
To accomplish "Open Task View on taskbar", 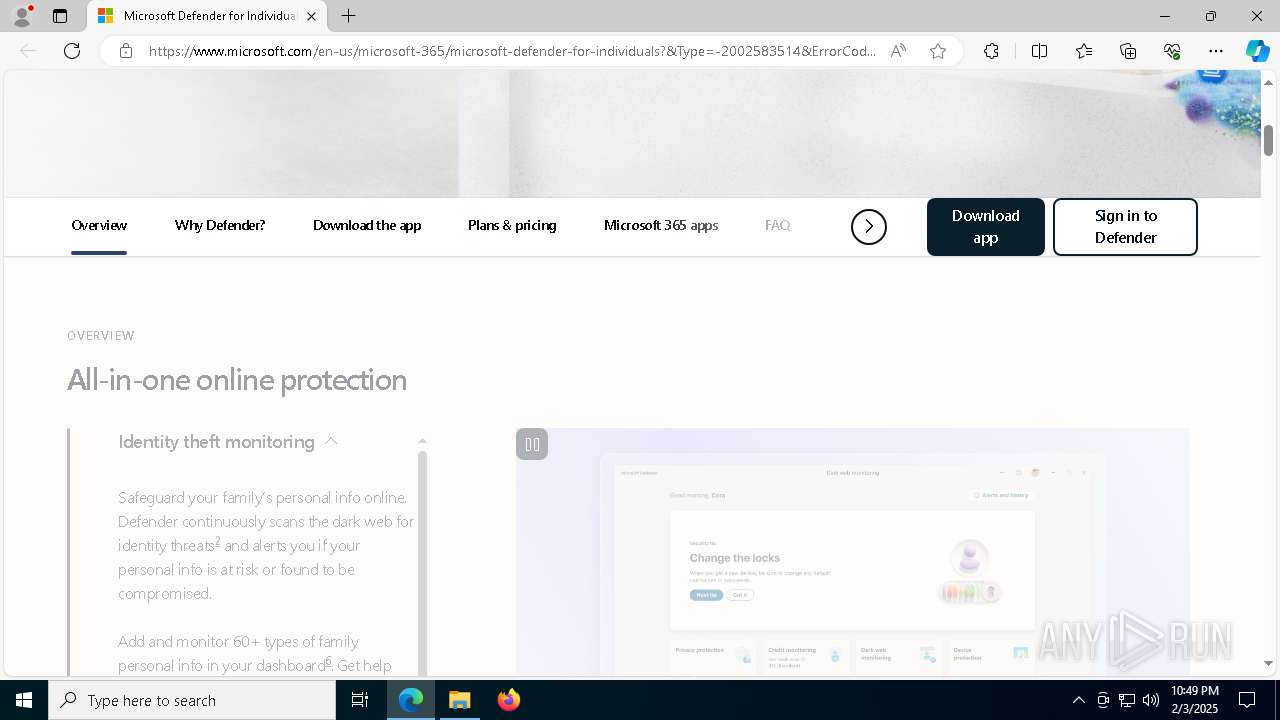I will [x=360, y=700].
